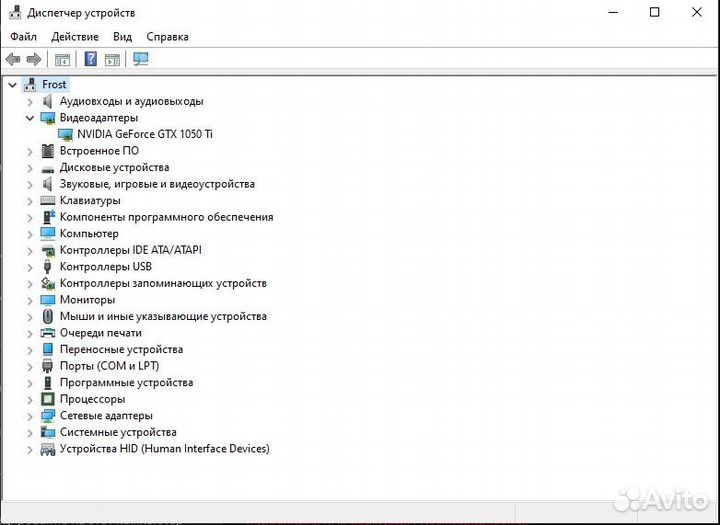The image size is (720, 525).
Task: Select the Порты (COM и LPT) item
Action: [109, 366]
